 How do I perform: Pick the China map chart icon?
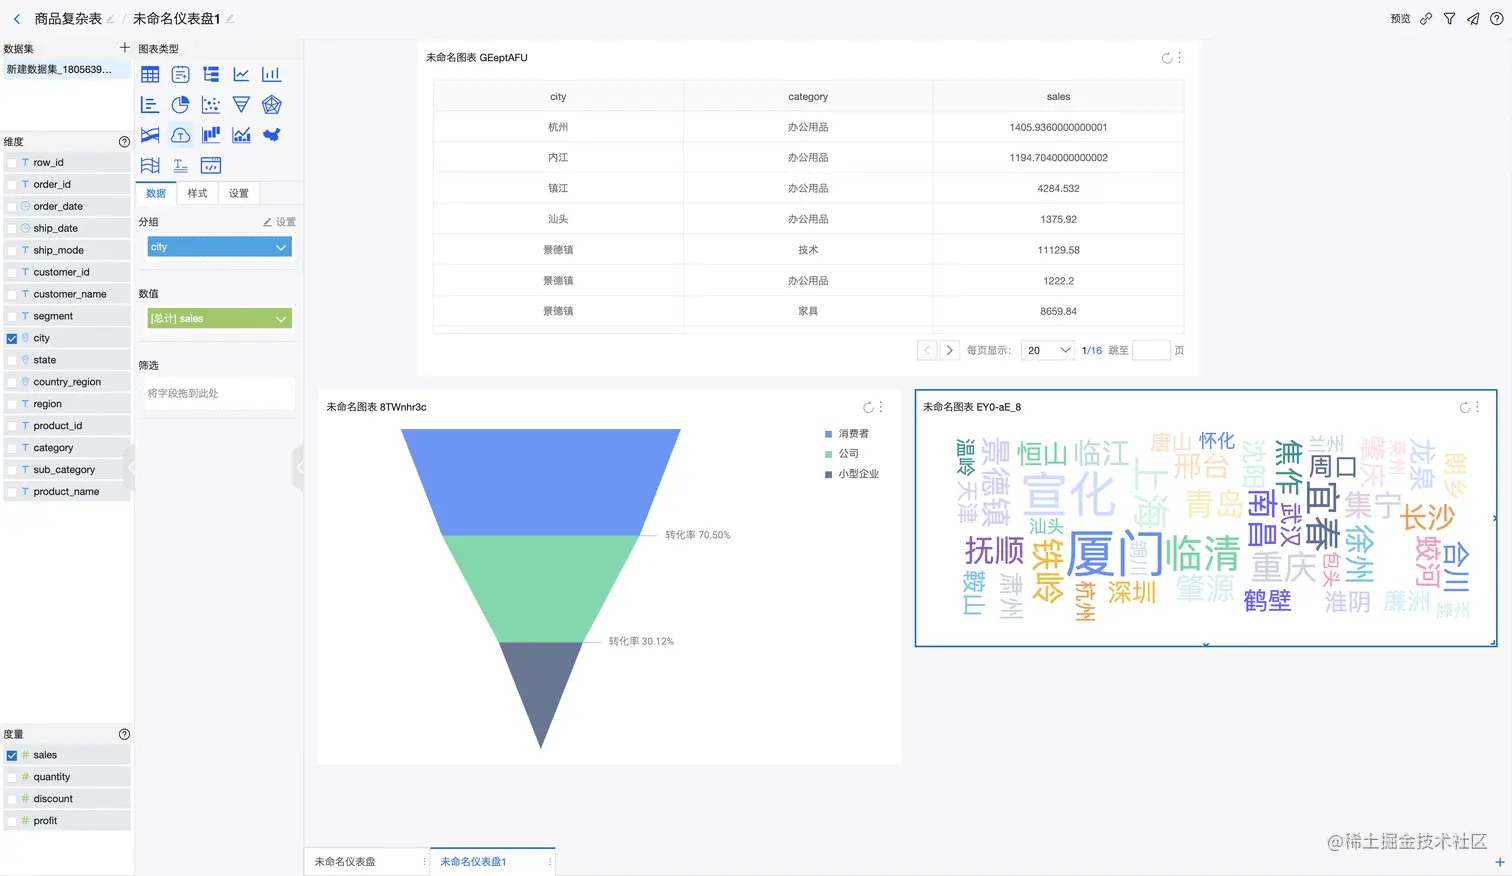[x=271, y=135]
